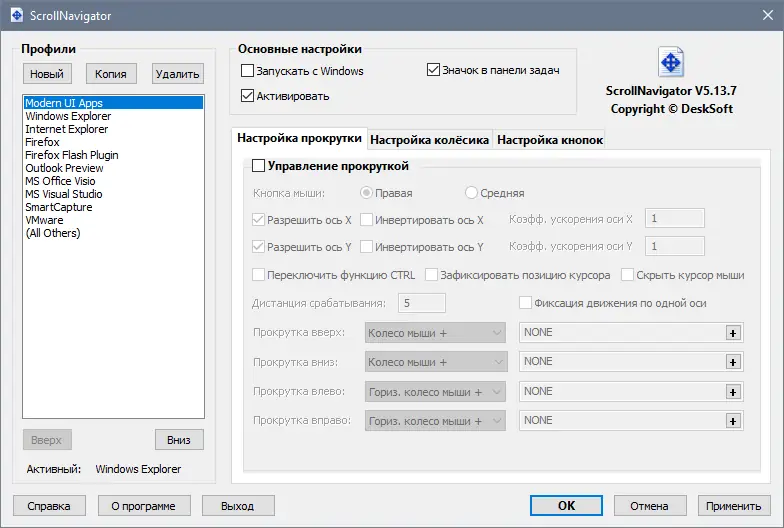Screen dimensions: 784x528
Task: Select the Firefox profile
Action: tap(114, 142)
